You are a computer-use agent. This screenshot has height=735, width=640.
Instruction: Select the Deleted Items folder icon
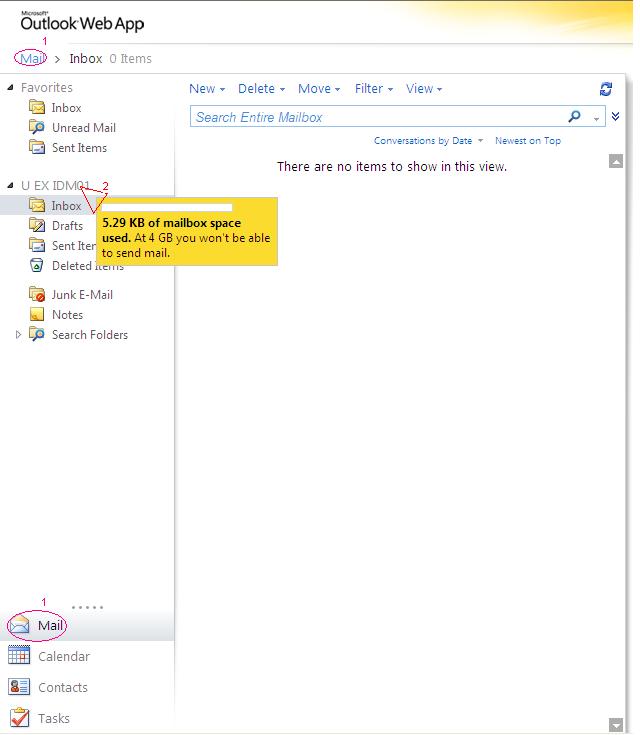point(37,266)
